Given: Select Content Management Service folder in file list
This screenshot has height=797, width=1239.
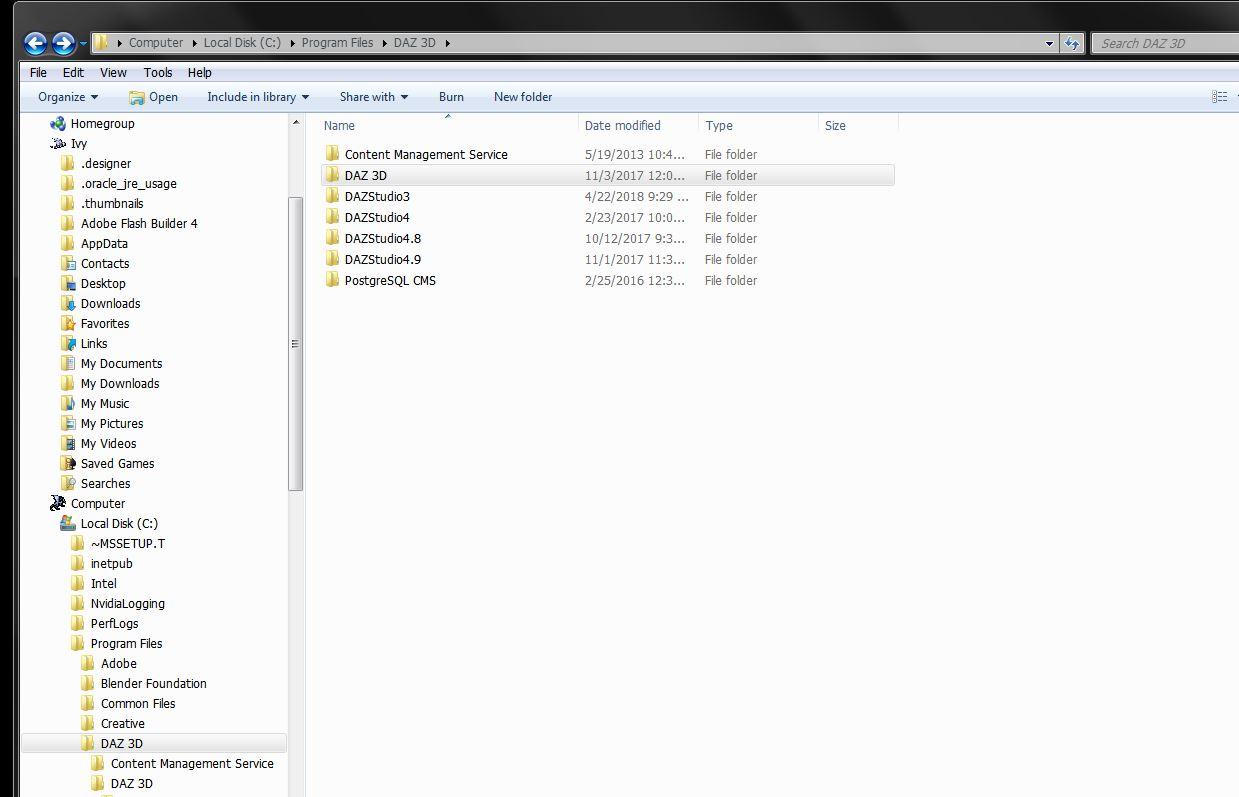Looking at the screenshot, I should tap(426, 154).
